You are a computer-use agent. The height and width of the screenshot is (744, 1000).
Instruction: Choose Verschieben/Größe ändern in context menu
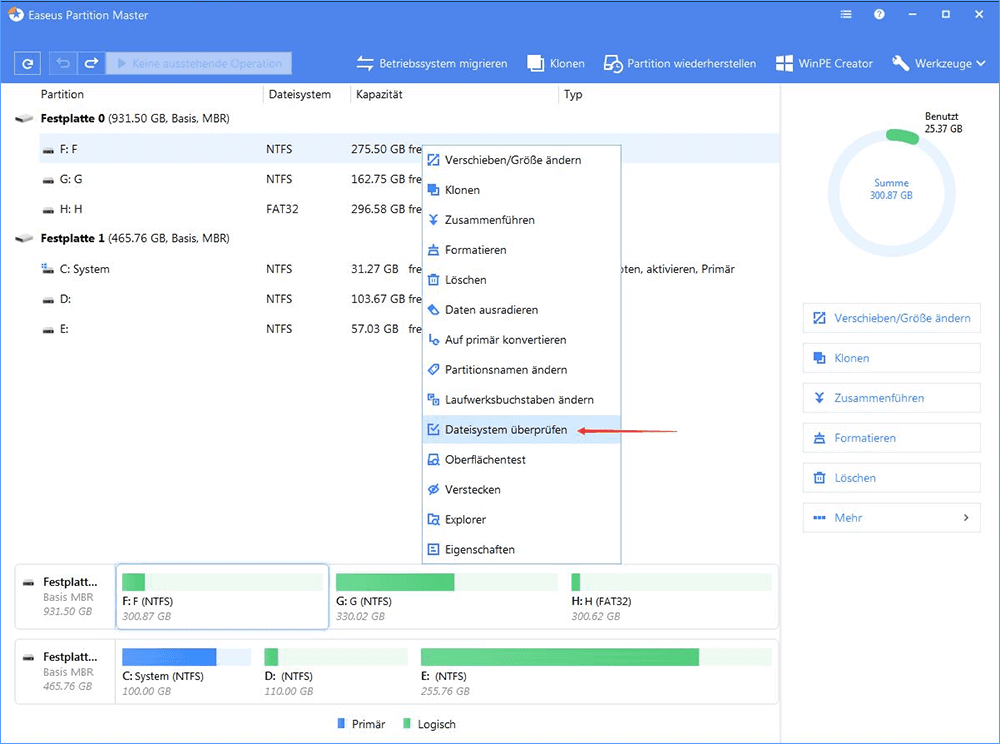click(522, 160)
